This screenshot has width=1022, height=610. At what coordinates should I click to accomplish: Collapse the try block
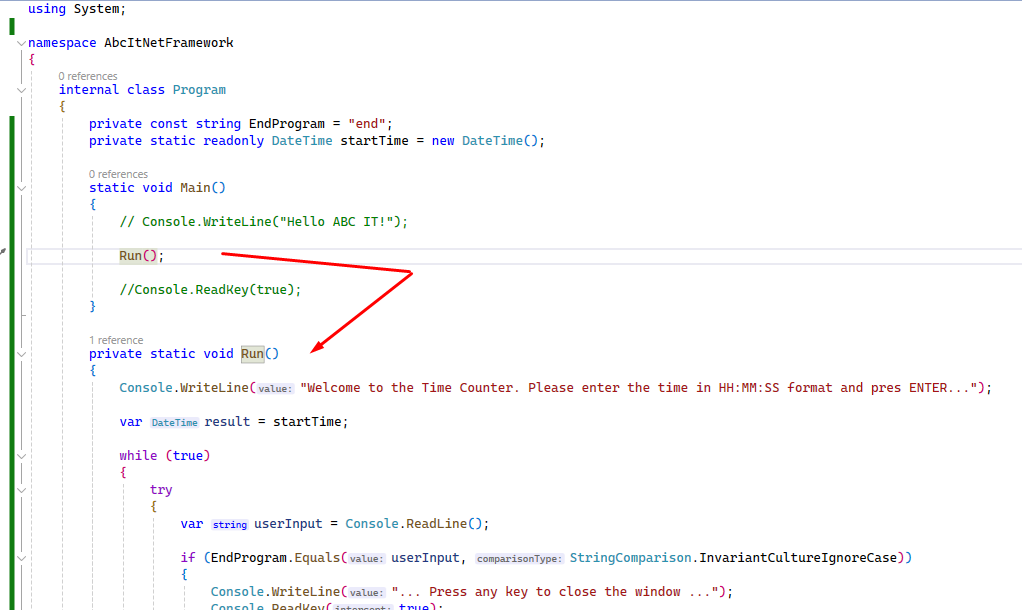[21, 490]
